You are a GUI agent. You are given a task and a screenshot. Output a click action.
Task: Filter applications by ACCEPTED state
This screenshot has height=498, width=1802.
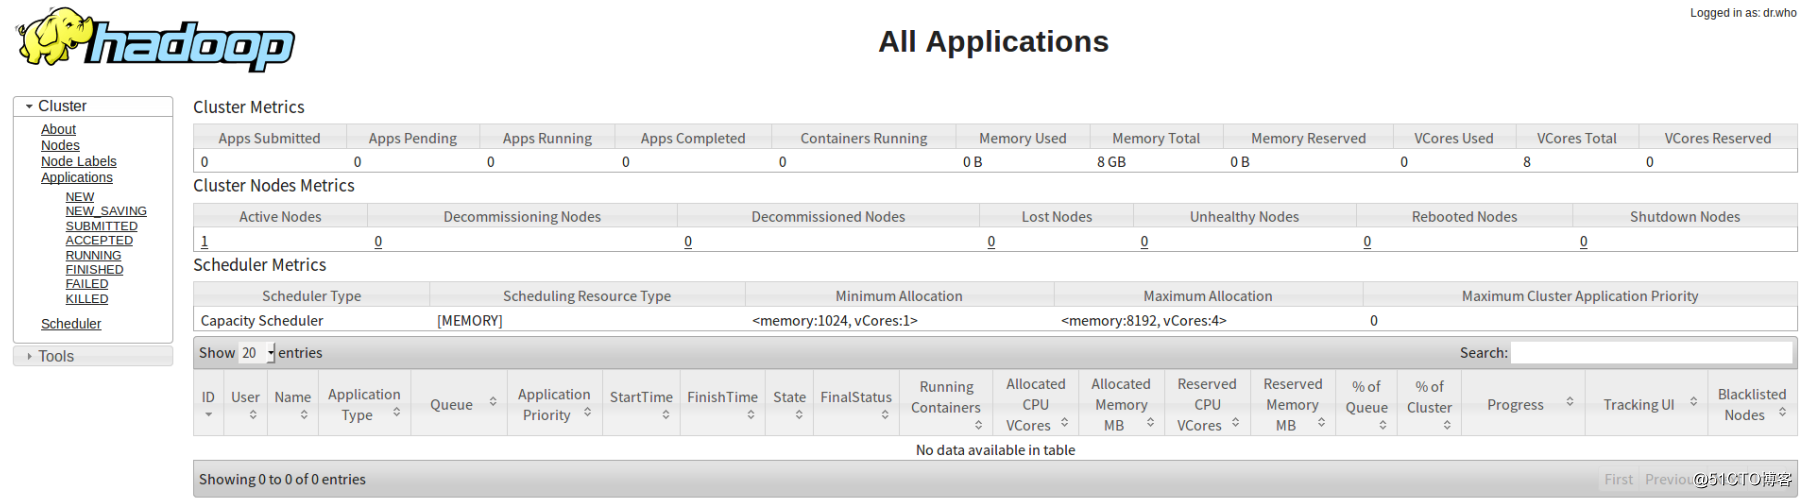(99, 240)
